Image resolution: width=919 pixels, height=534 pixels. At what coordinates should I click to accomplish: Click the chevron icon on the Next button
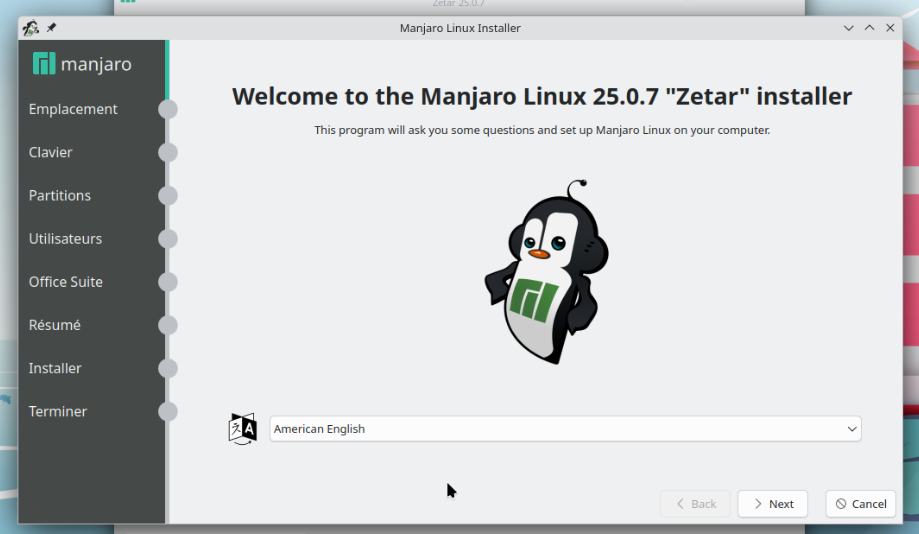(758, 504)
